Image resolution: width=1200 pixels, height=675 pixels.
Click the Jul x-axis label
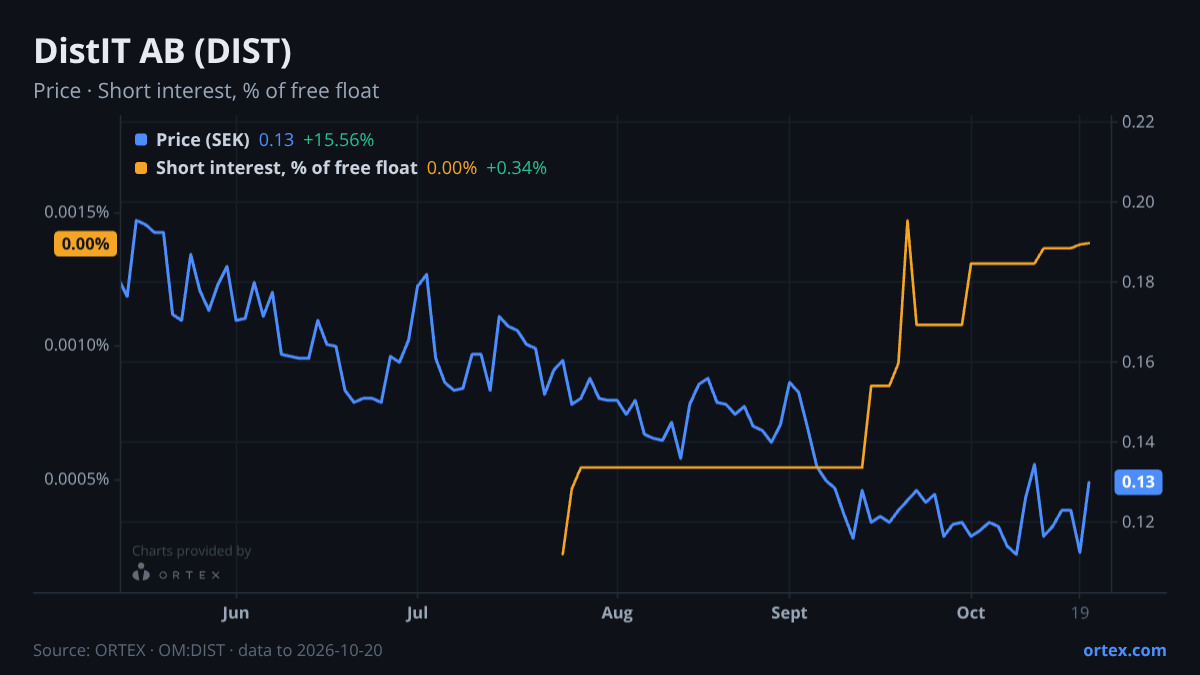click(x=418, y=613)
